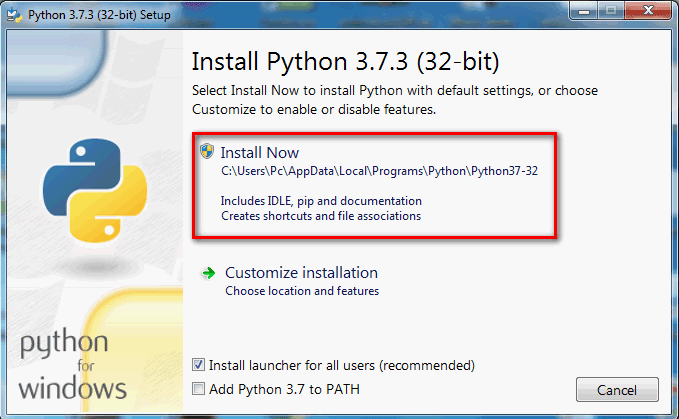
Task: Click the default install path text
Action: pyautogui.click(x=379, y=171)
